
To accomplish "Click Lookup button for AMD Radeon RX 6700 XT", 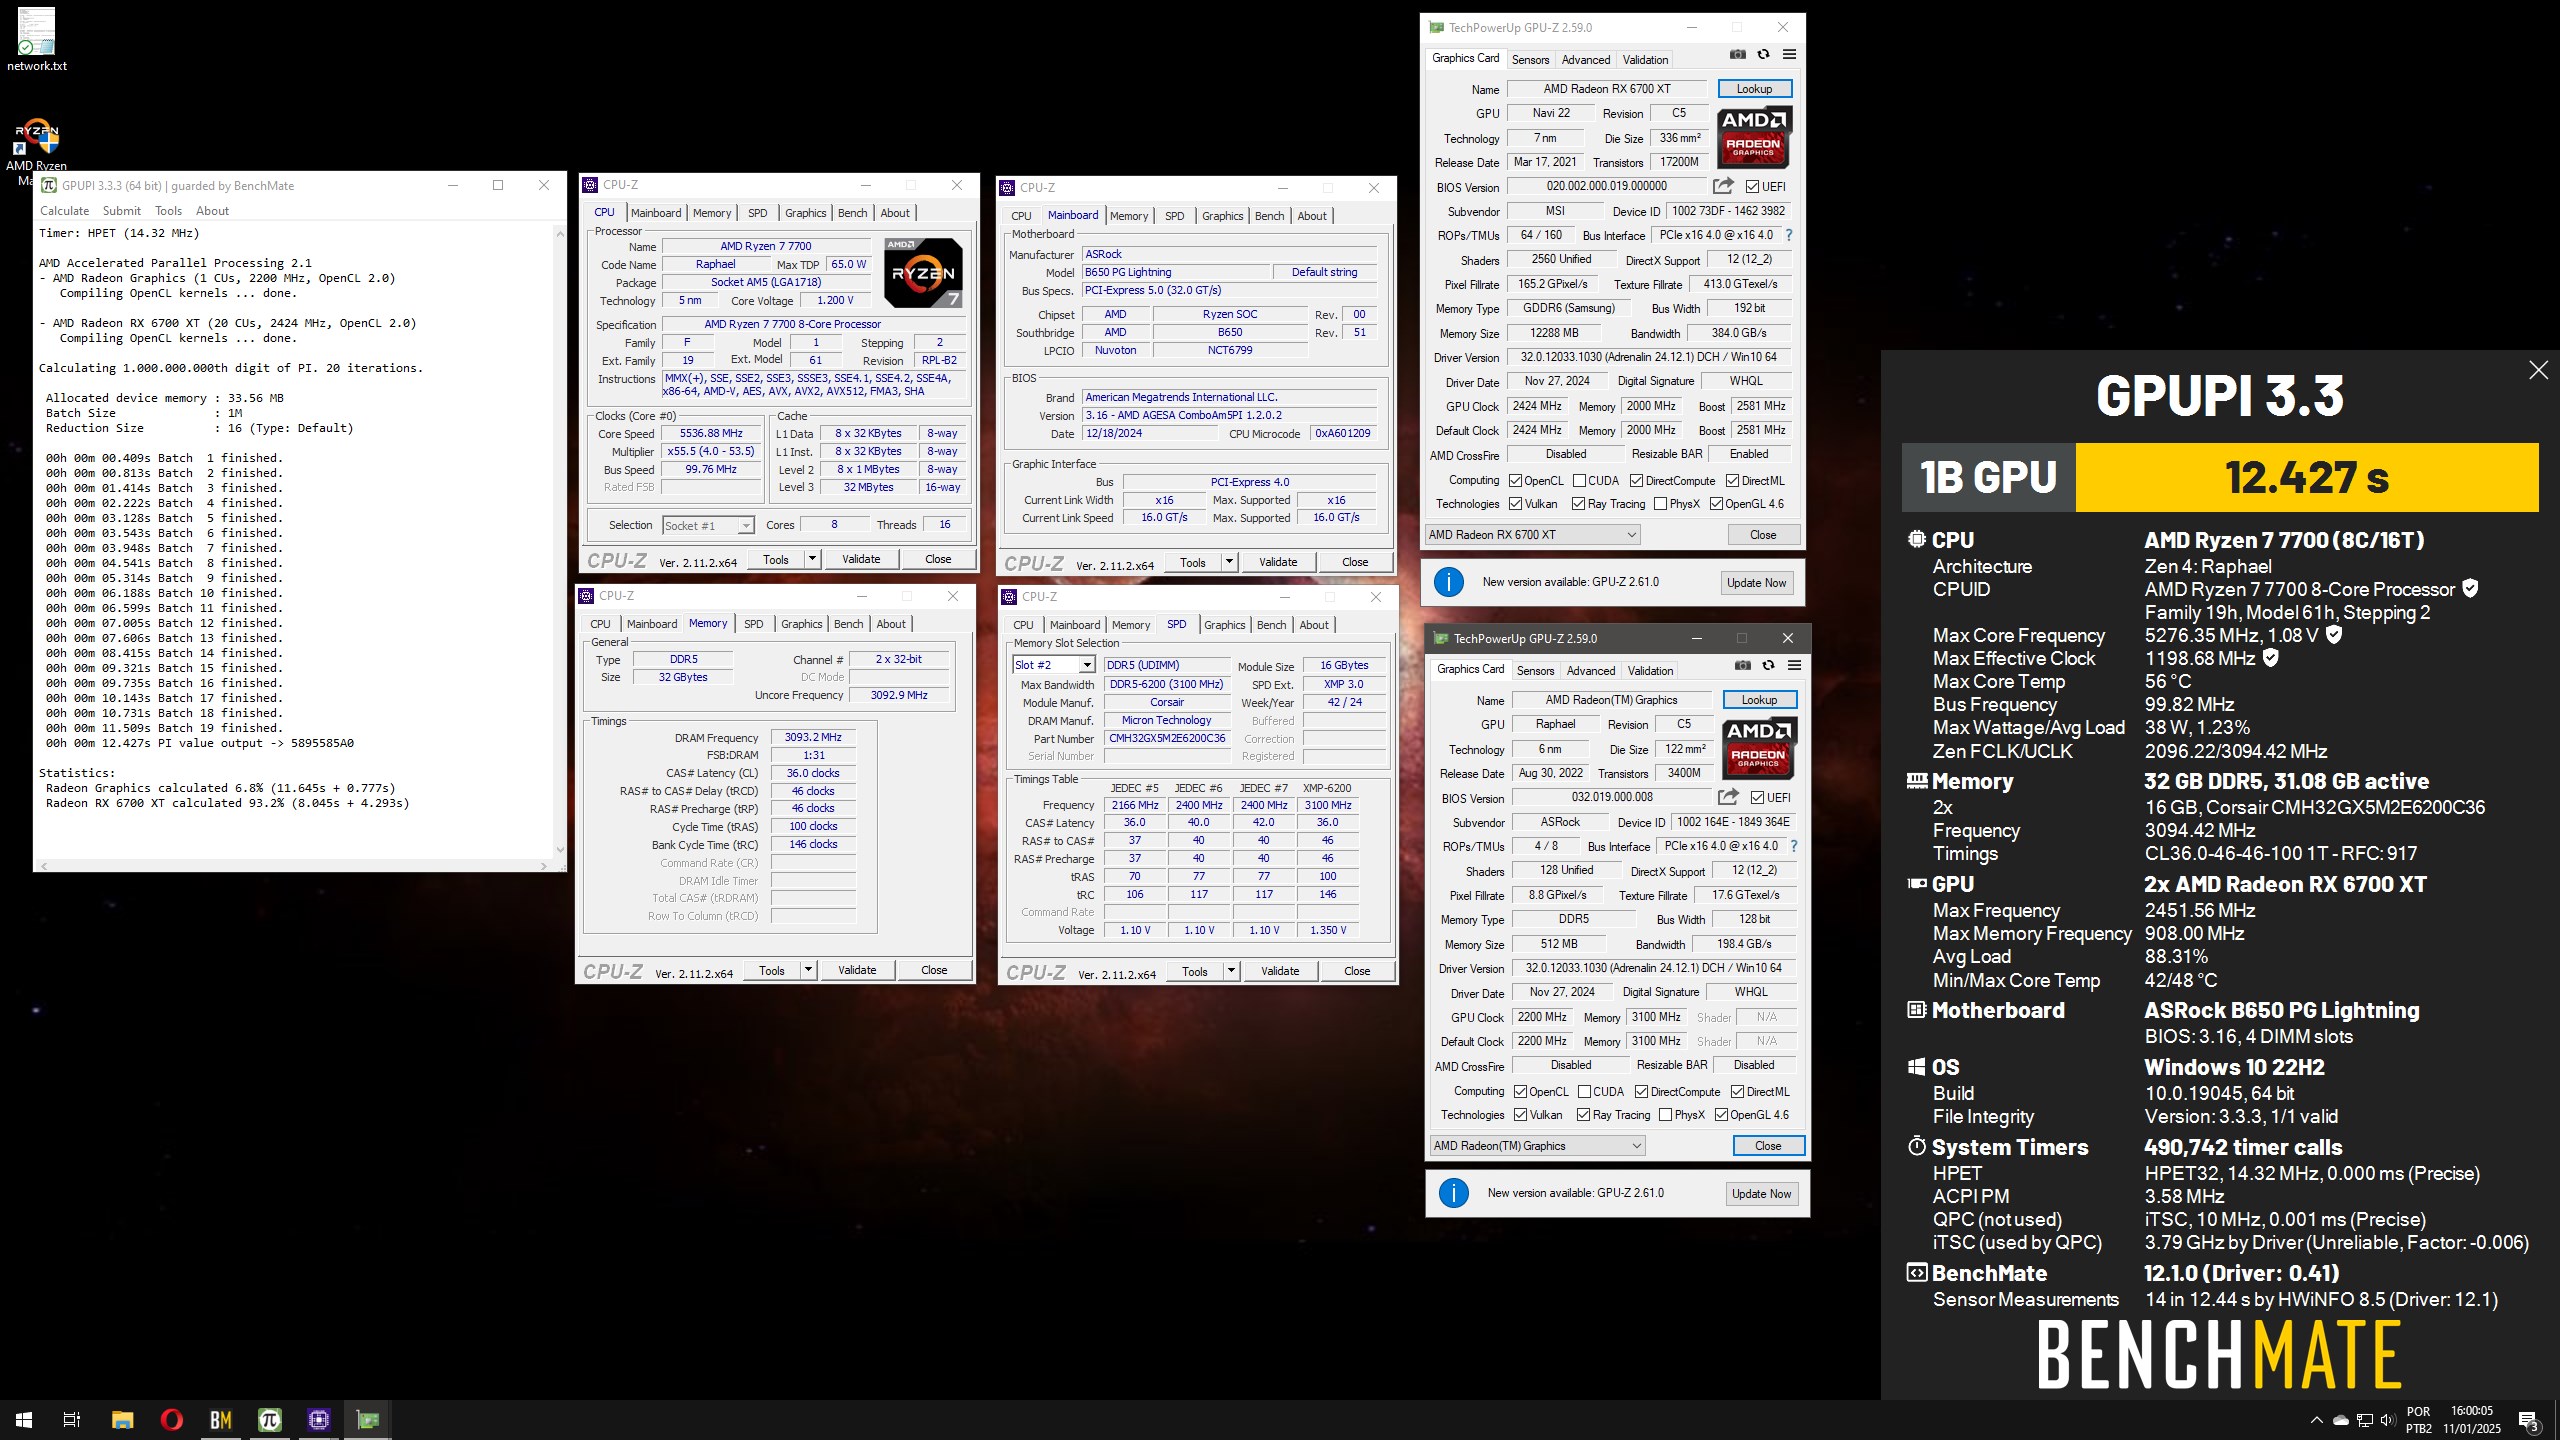I will pyautogui.click(x=1754, y=89).
